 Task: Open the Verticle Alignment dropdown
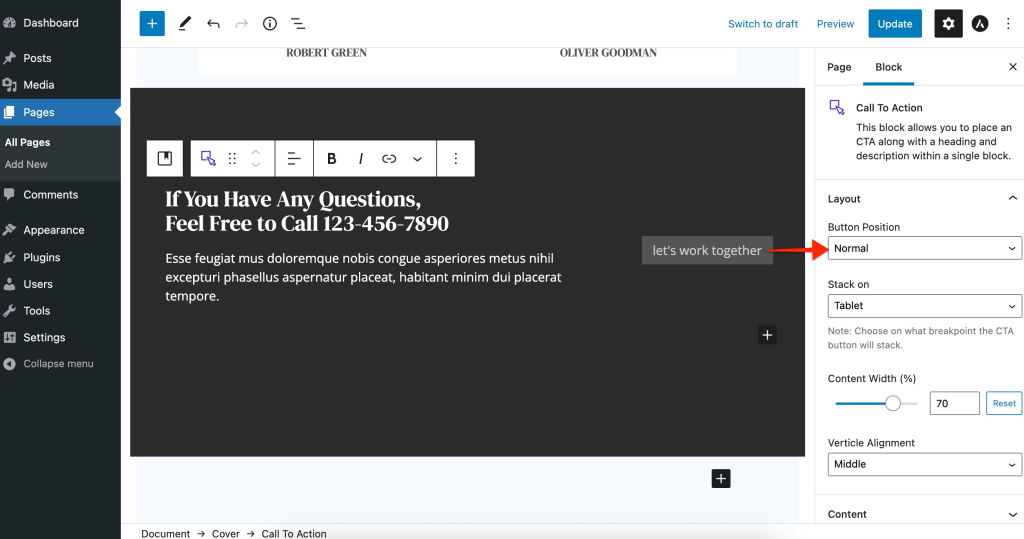(x=924, y=464)
